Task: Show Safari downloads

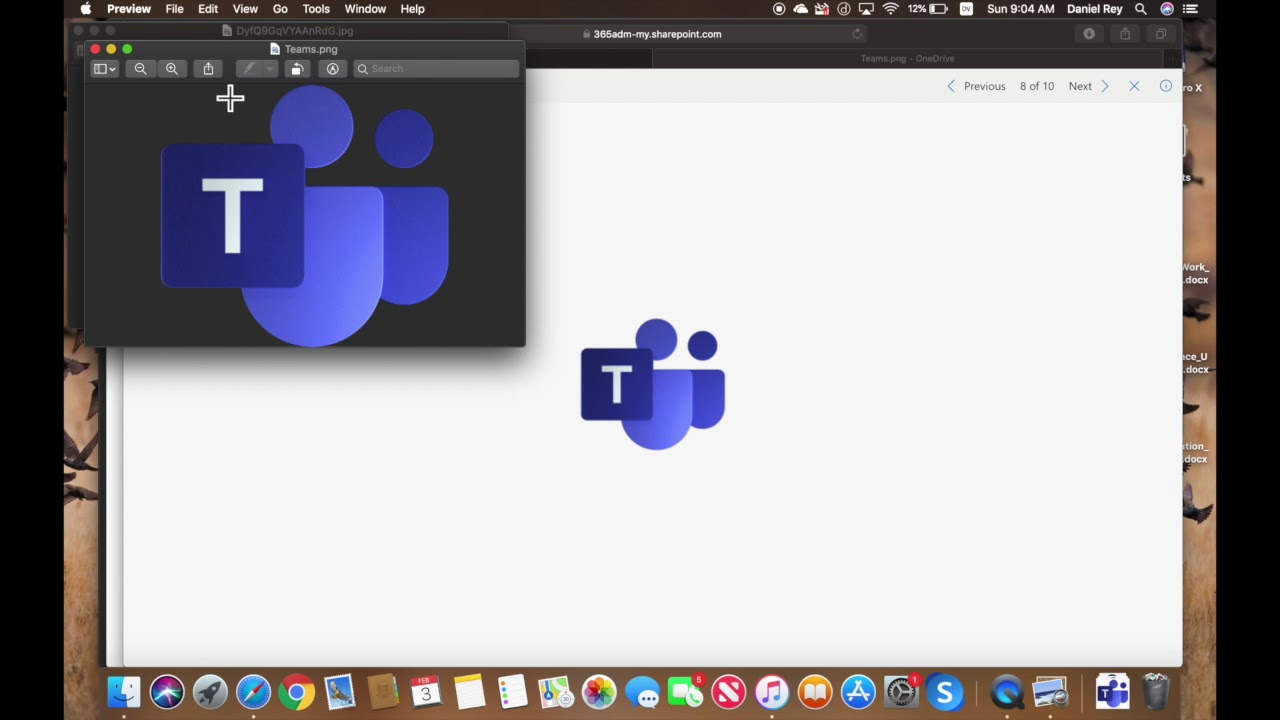Action: pos(1089,34)
